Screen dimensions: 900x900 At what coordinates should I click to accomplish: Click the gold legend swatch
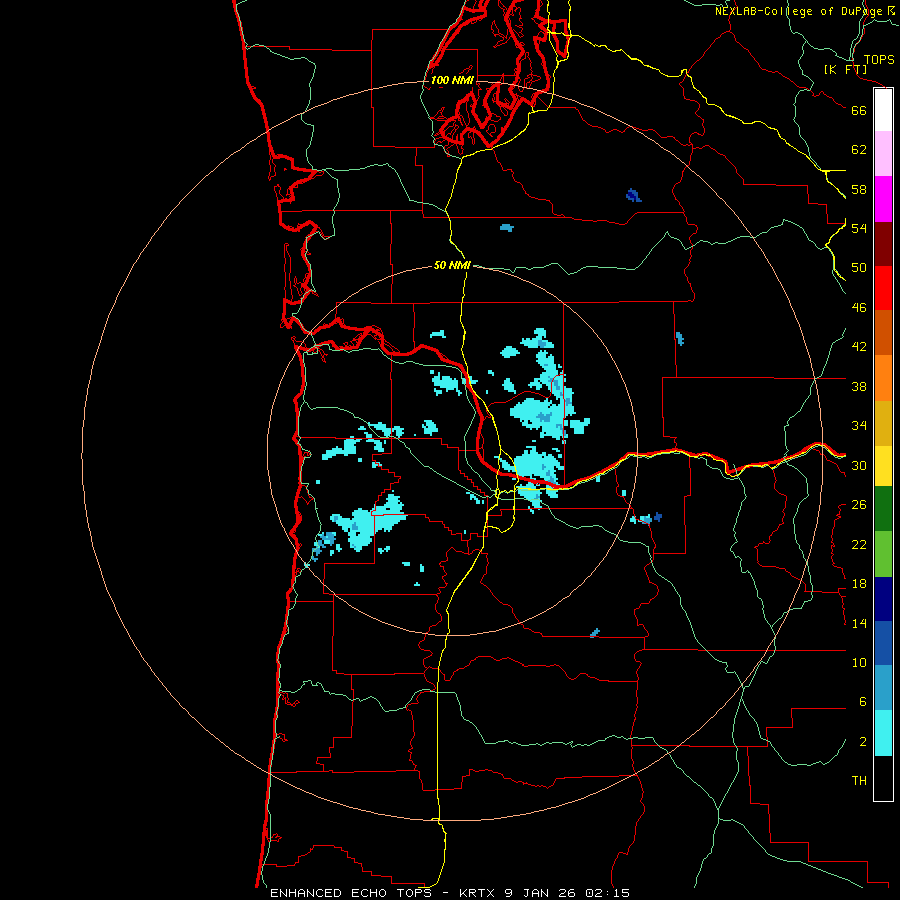tap(883, 424)
